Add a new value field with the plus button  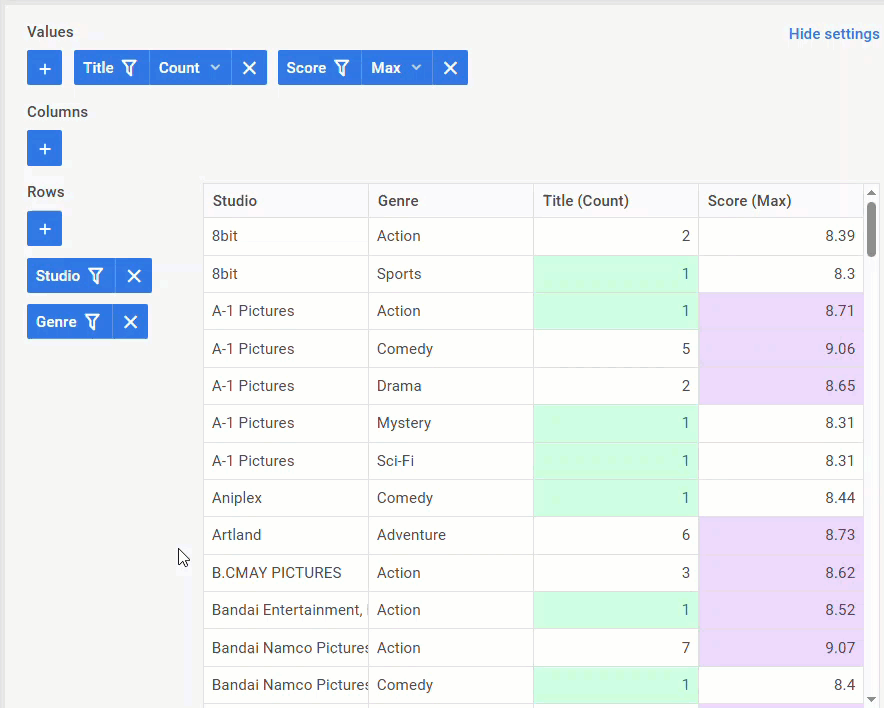pos(44,67)
